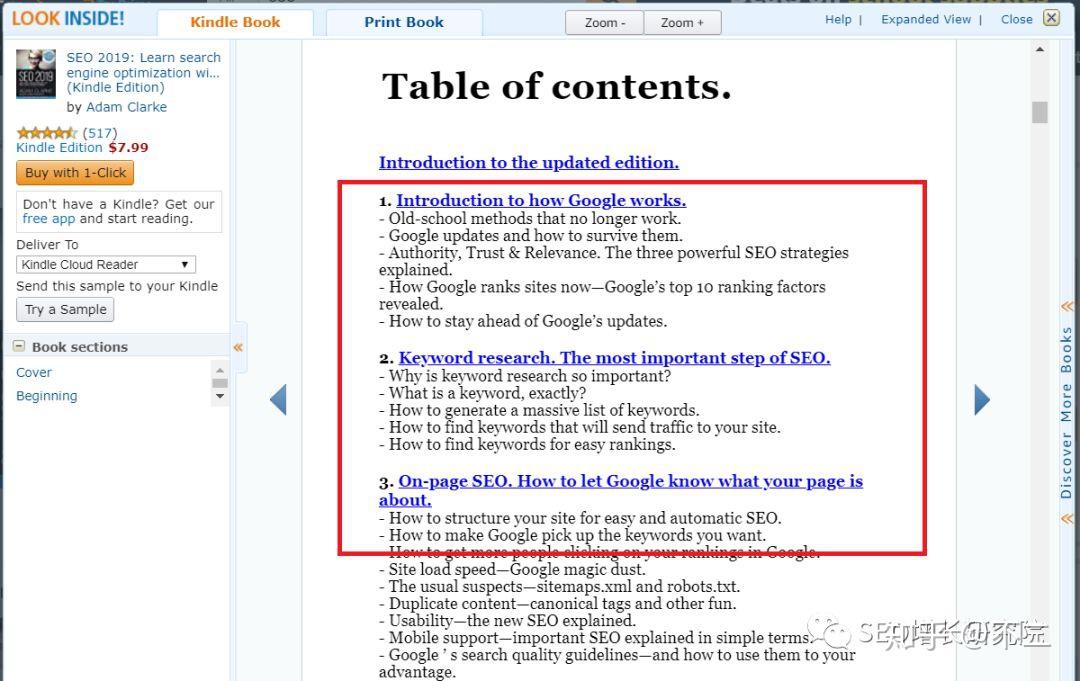Click the Discover More Books vertical label
Viewport: 1080px width, 681px height.
[x=1066, y=412]
